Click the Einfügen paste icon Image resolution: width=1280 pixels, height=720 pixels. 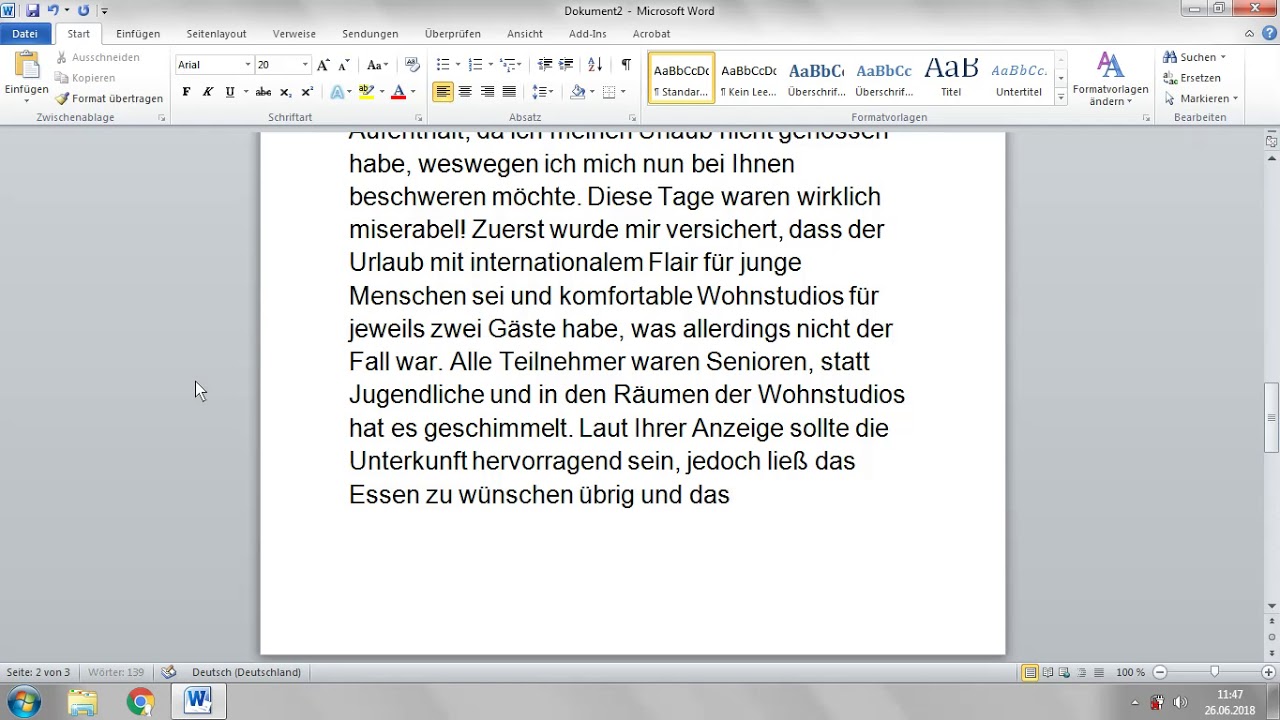26,64
